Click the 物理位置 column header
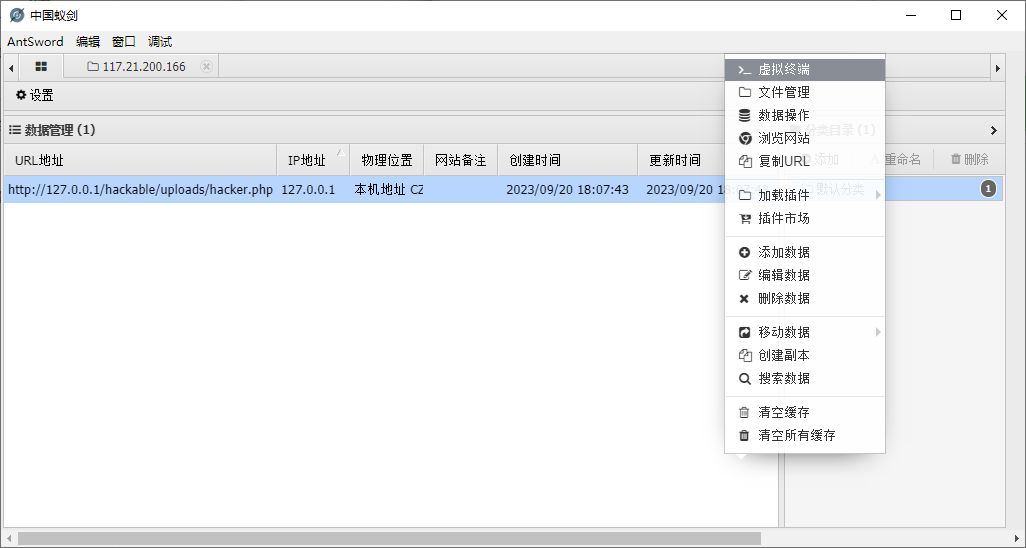Image resolution: width=1026 pixels, height=548 pixels. point(387,160)
